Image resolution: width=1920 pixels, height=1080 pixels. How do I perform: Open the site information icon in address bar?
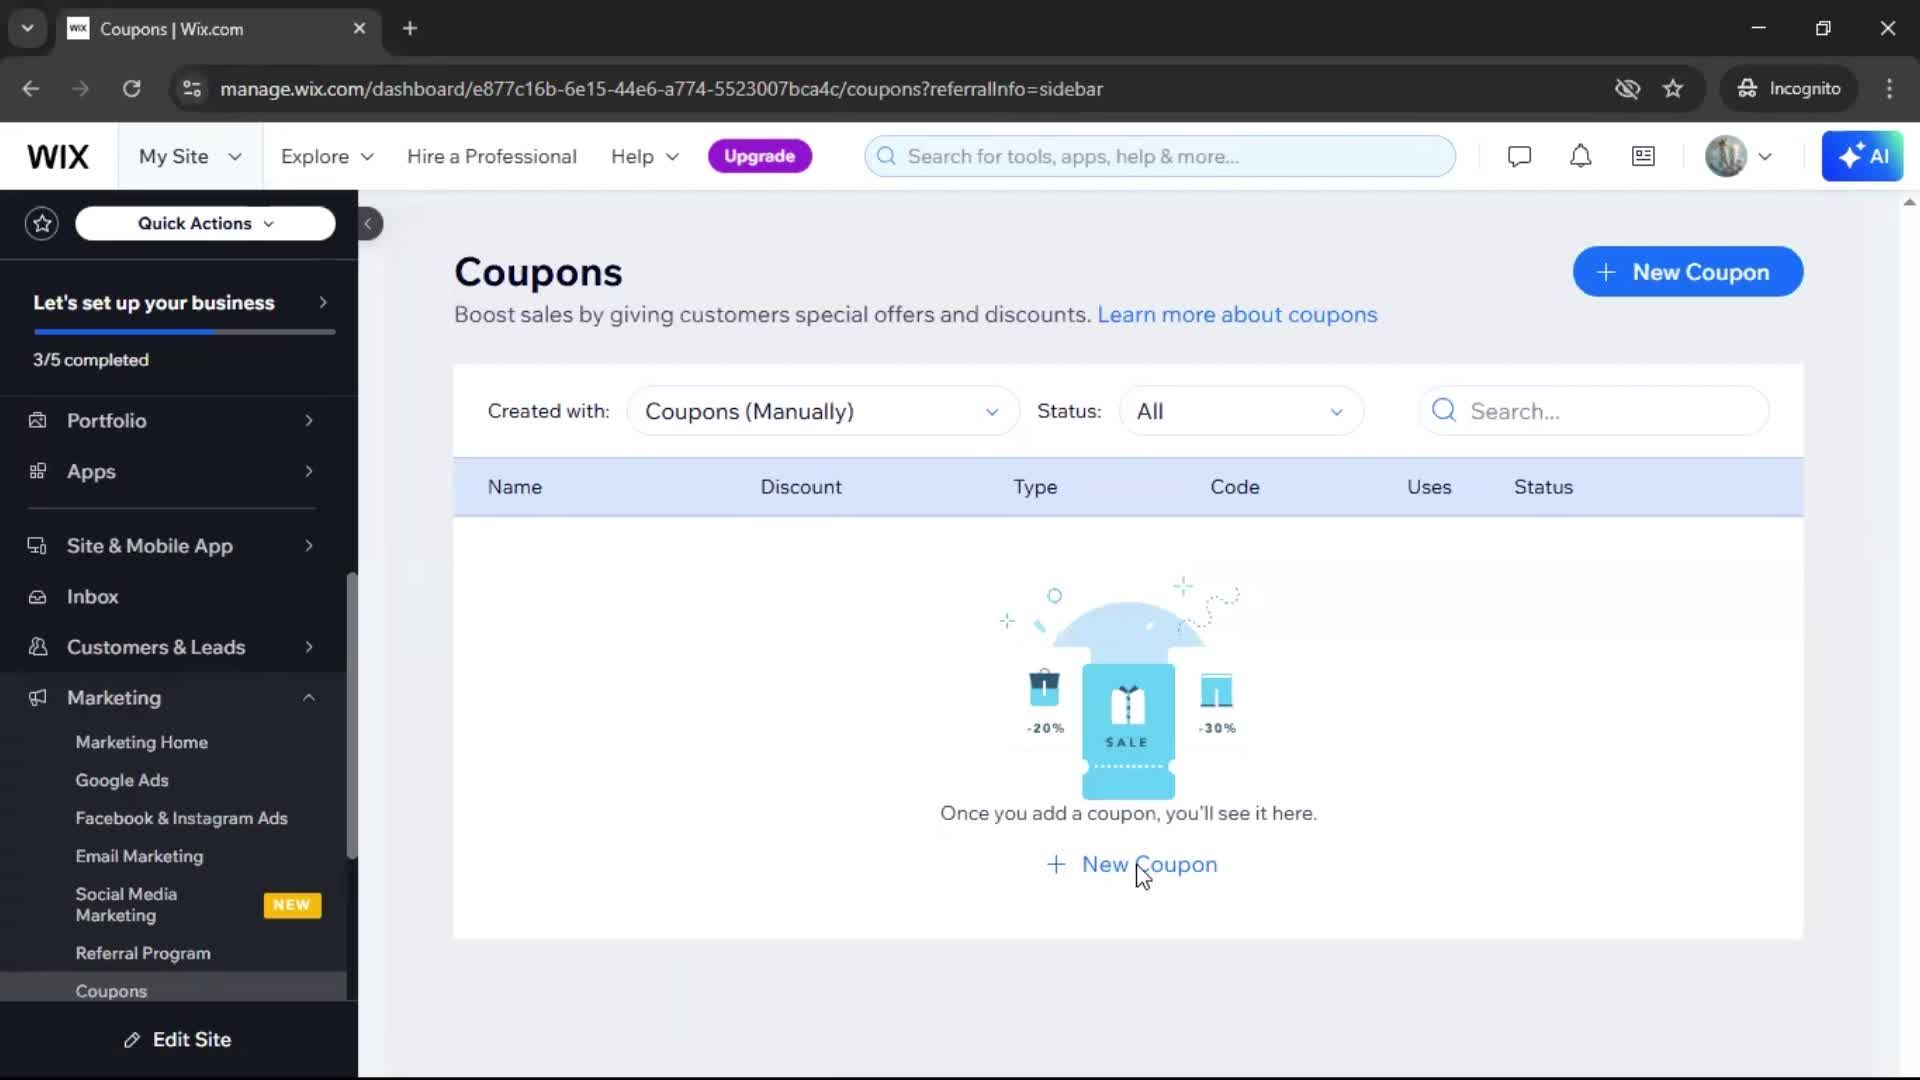191,89
